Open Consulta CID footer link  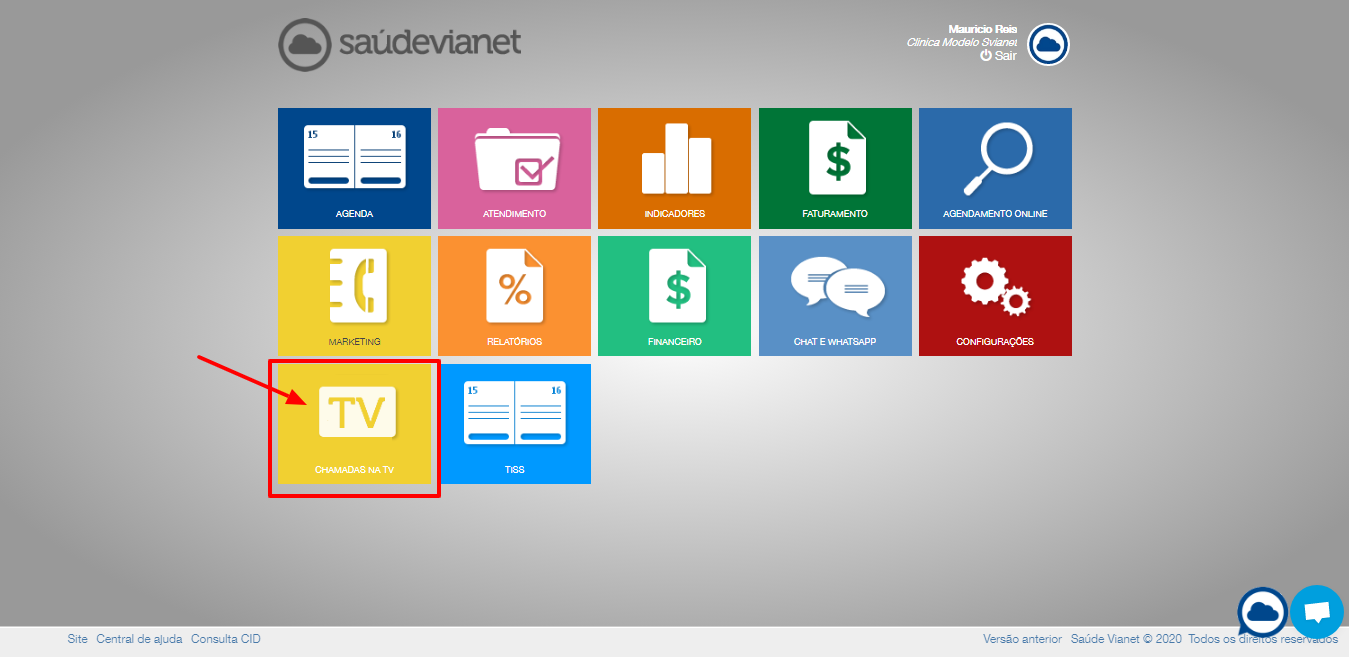[x=226, y=639]
